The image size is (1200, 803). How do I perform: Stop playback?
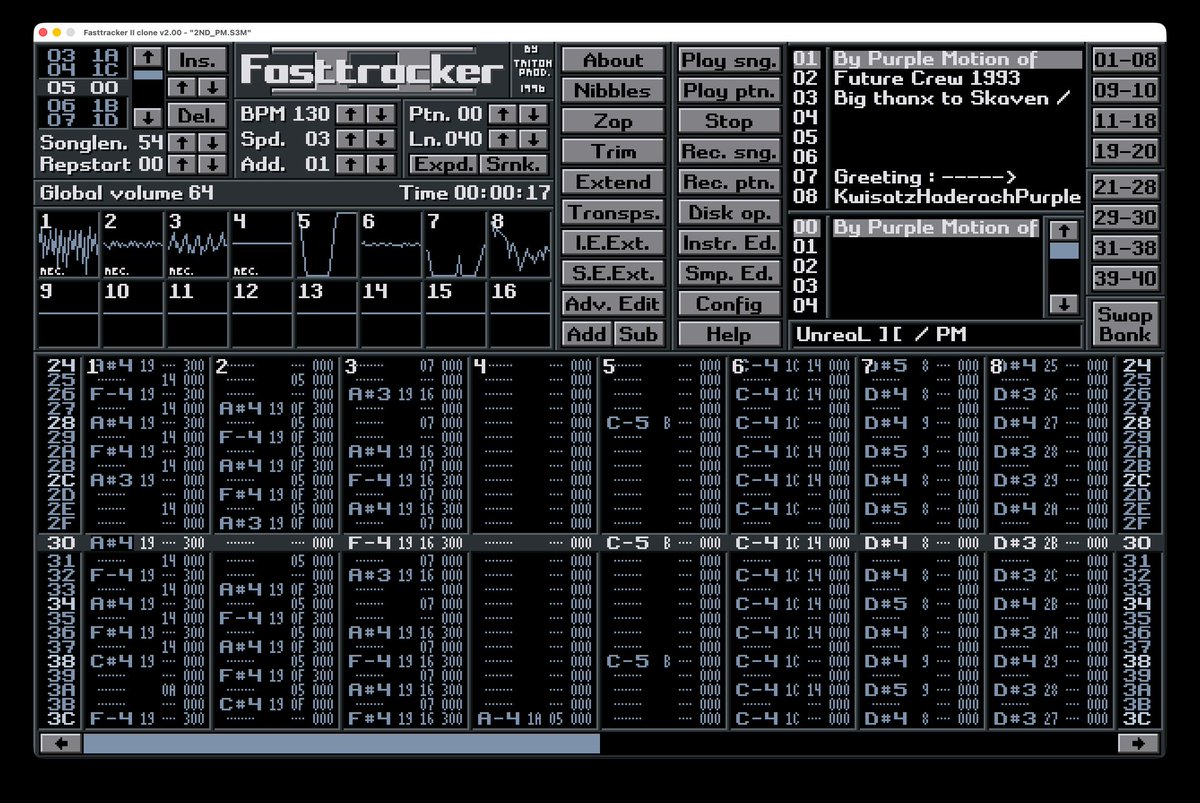729,121
